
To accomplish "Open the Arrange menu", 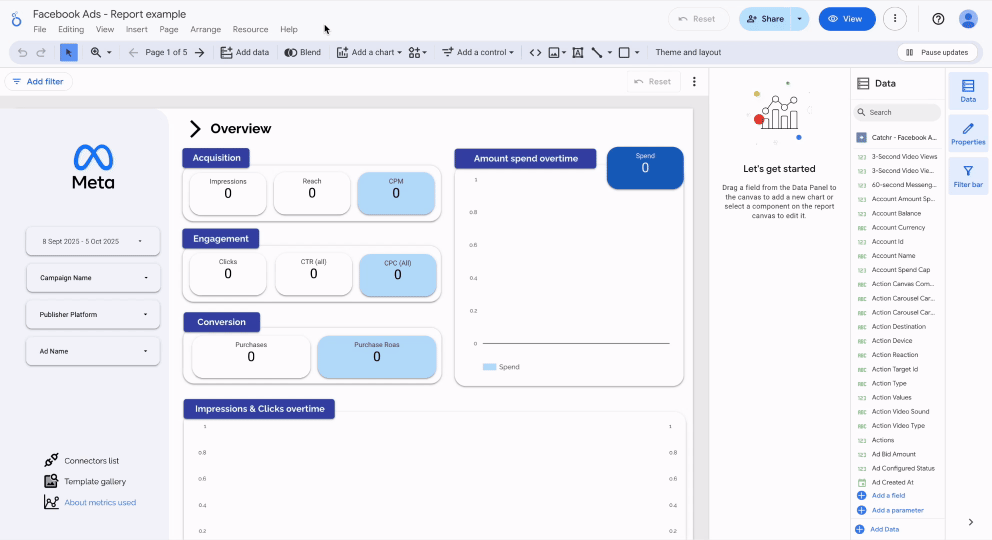I will (x=206, y=30).
